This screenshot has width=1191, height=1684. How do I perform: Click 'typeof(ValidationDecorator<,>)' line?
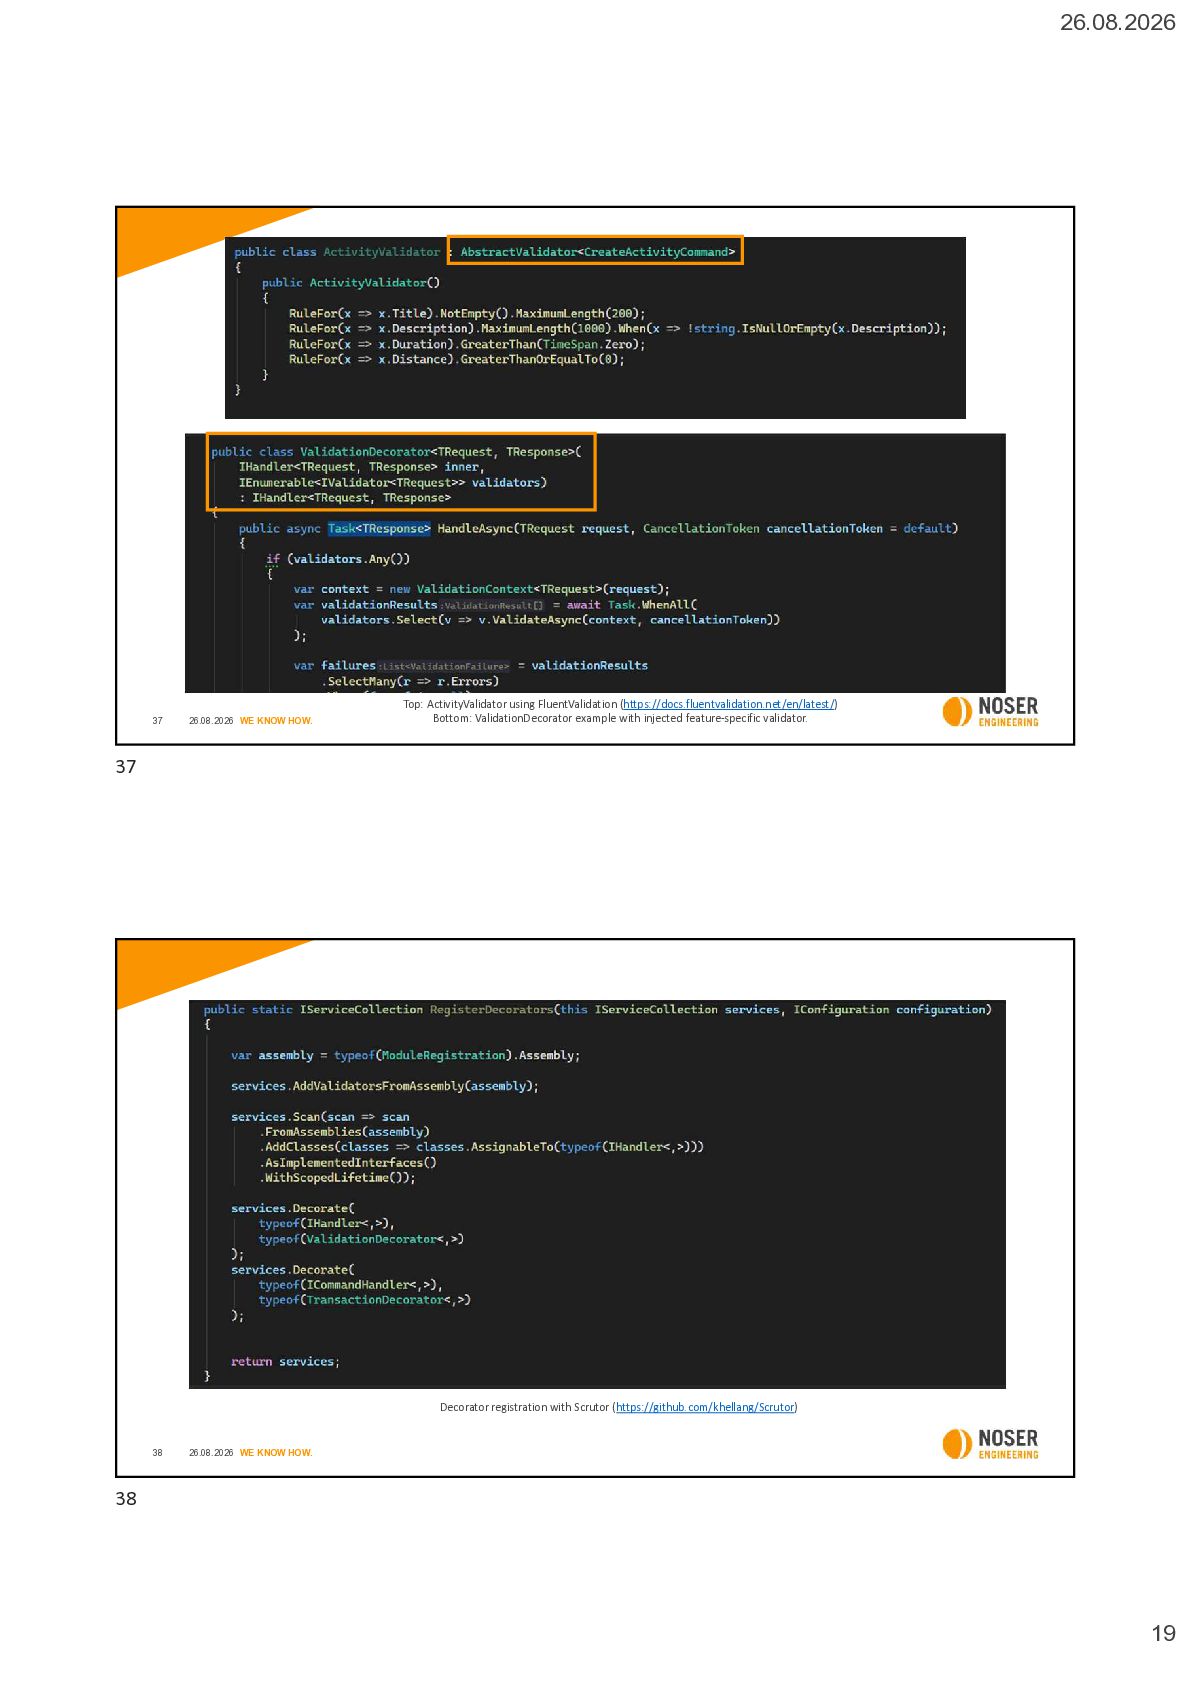[361, 1239]
